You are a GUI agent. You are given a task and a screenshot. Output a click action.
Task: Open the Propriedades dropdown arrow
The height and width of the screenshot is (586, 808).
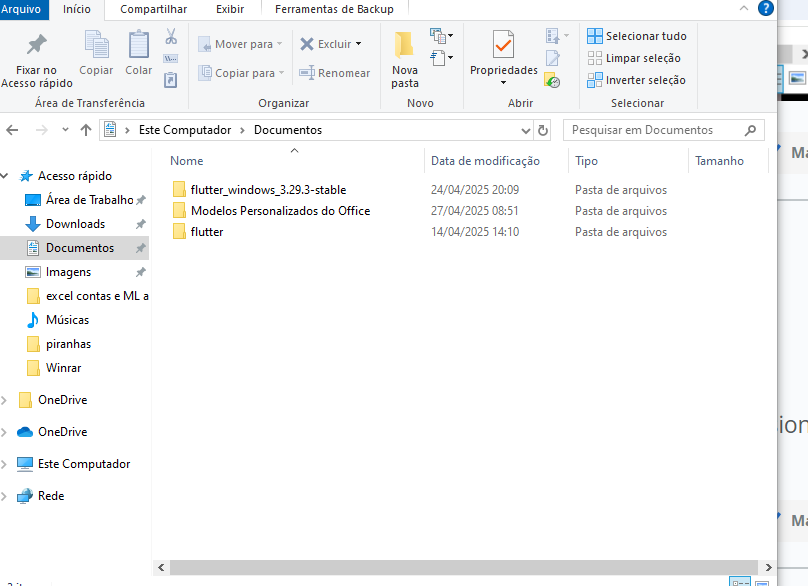pos(503,82)
